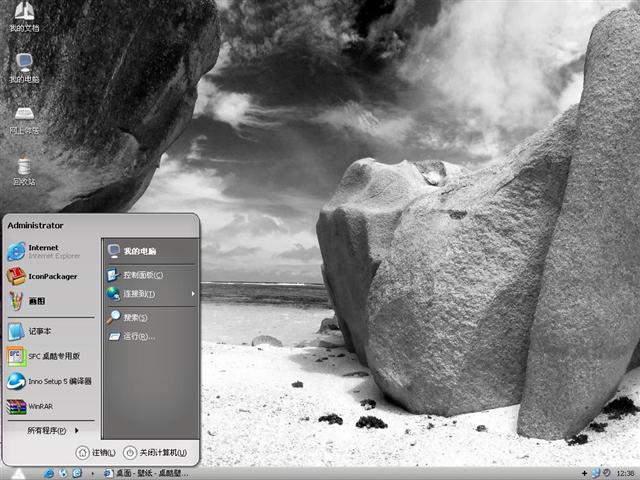Open 回收站 (Recycle Bin) on desktop
Viewport: 640px width, 480px height.
24,170
